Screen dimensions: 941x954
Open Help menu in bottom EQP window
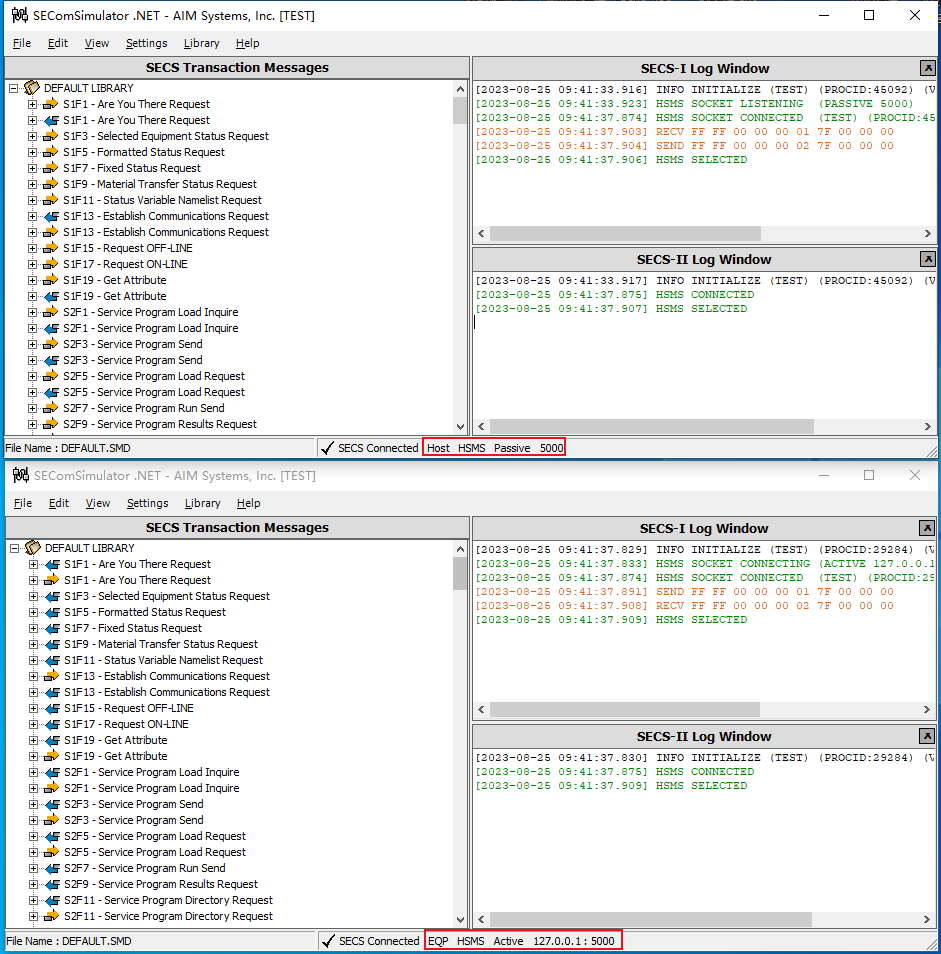[248, 503]
